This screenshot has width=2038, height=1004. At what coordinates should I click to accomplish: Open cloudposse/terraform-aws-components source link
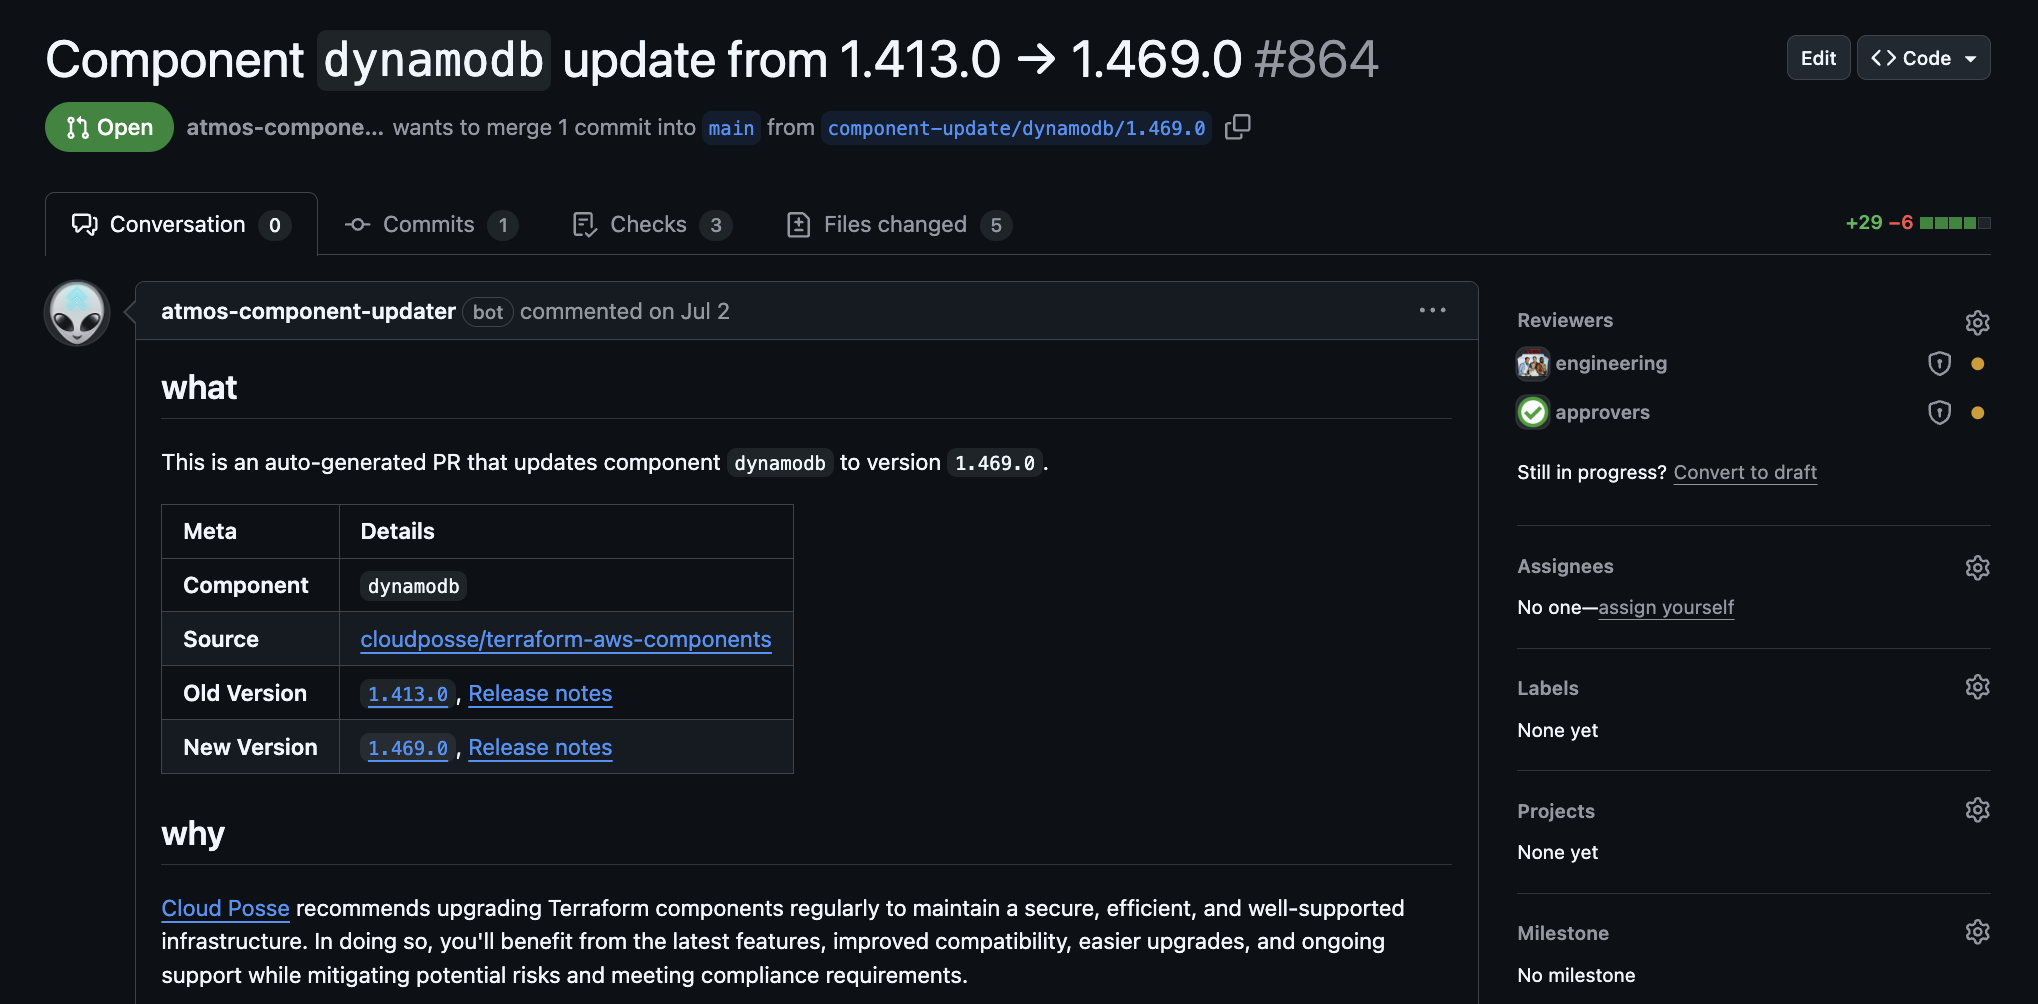tap(566, 639)
